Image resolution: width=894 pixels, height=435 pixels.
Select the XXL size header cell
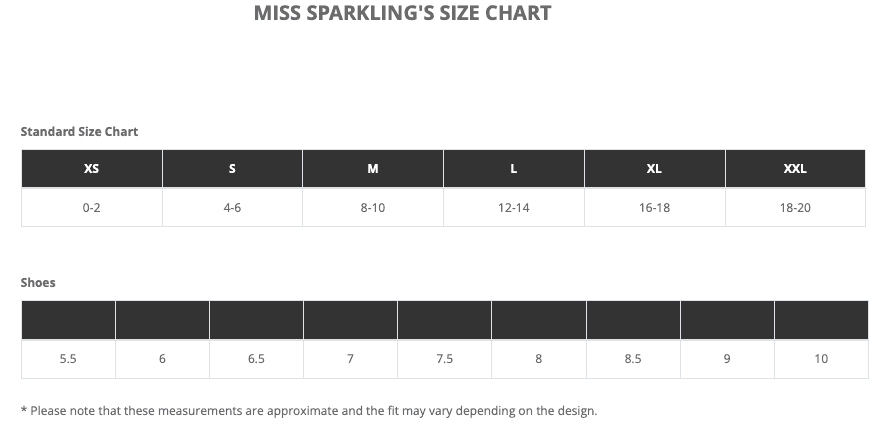tap(795, 169)
